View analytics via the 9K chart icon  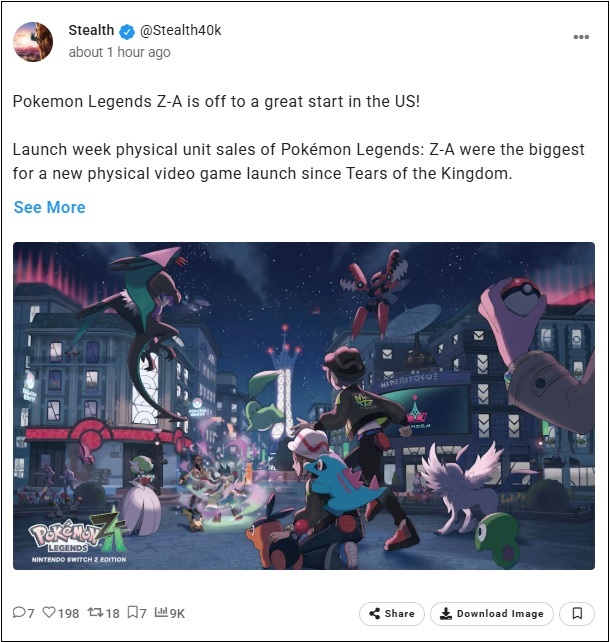[161, 612]
